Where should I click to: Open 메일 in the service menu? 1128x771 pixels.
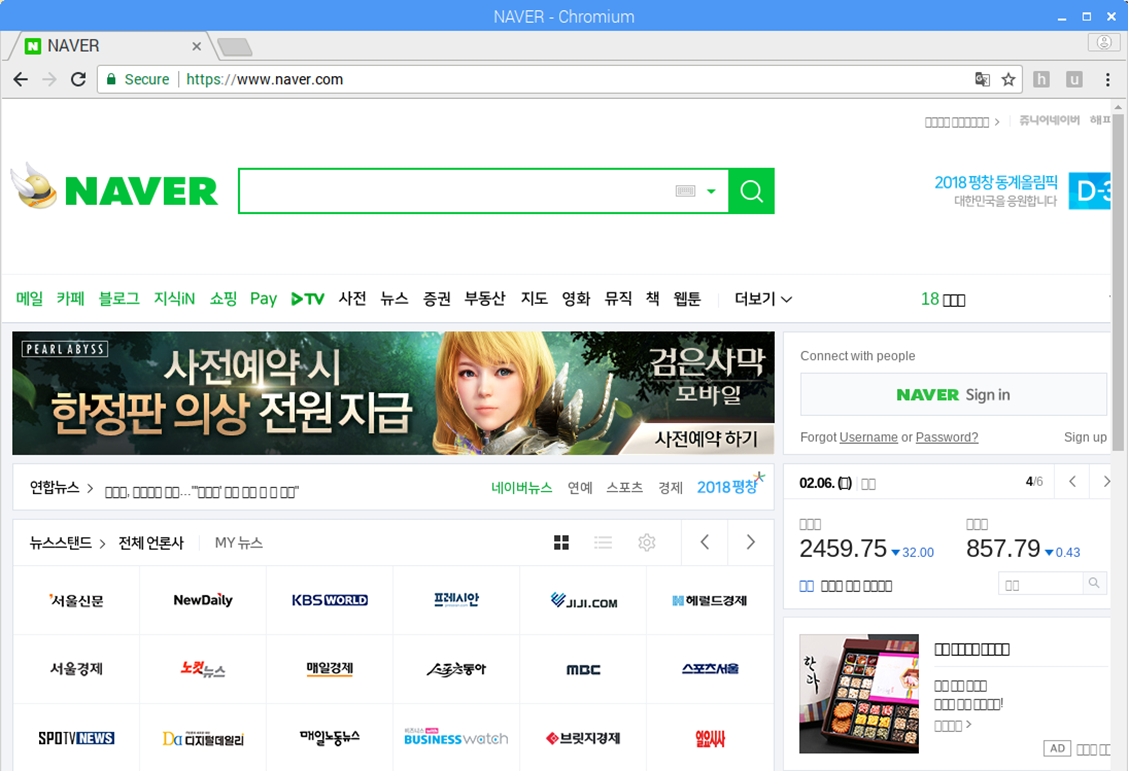29,298
